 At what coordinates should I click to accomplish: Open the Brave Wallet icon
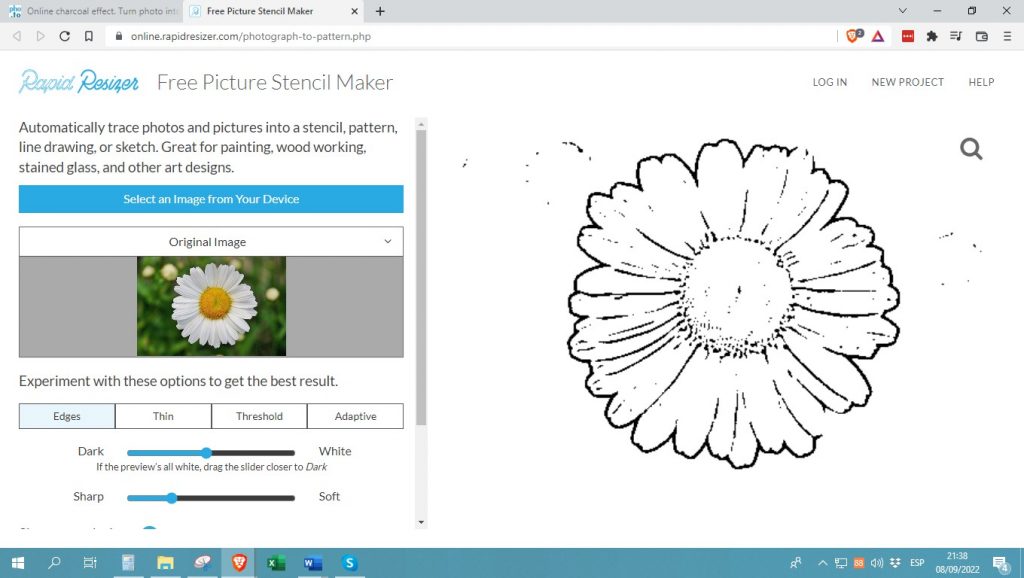(x=981, y=36)
